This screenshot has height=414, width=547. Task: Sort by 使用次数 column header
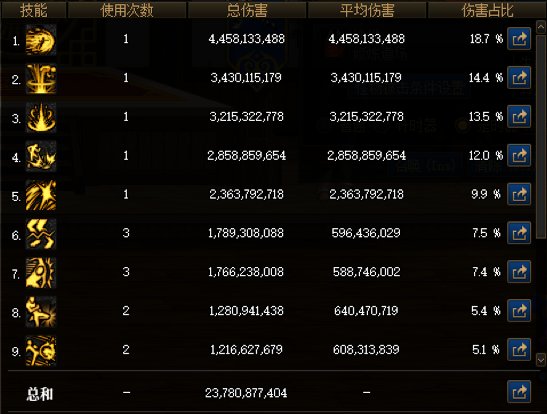(127, 10)
